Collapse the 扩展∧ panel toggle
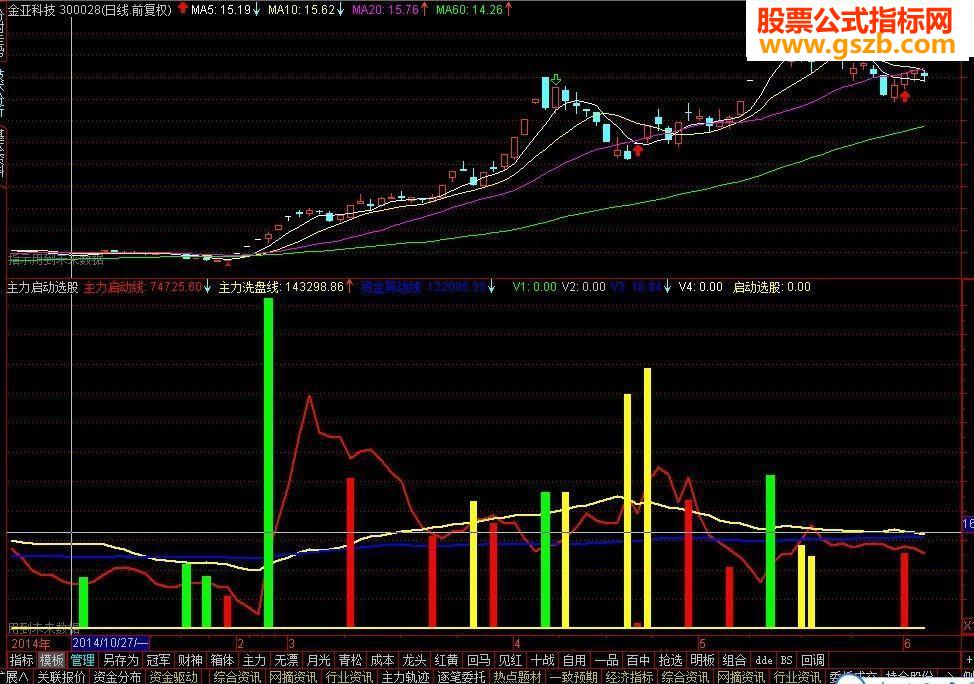This screenshot has height=684, width=974. tap(14, 677)
